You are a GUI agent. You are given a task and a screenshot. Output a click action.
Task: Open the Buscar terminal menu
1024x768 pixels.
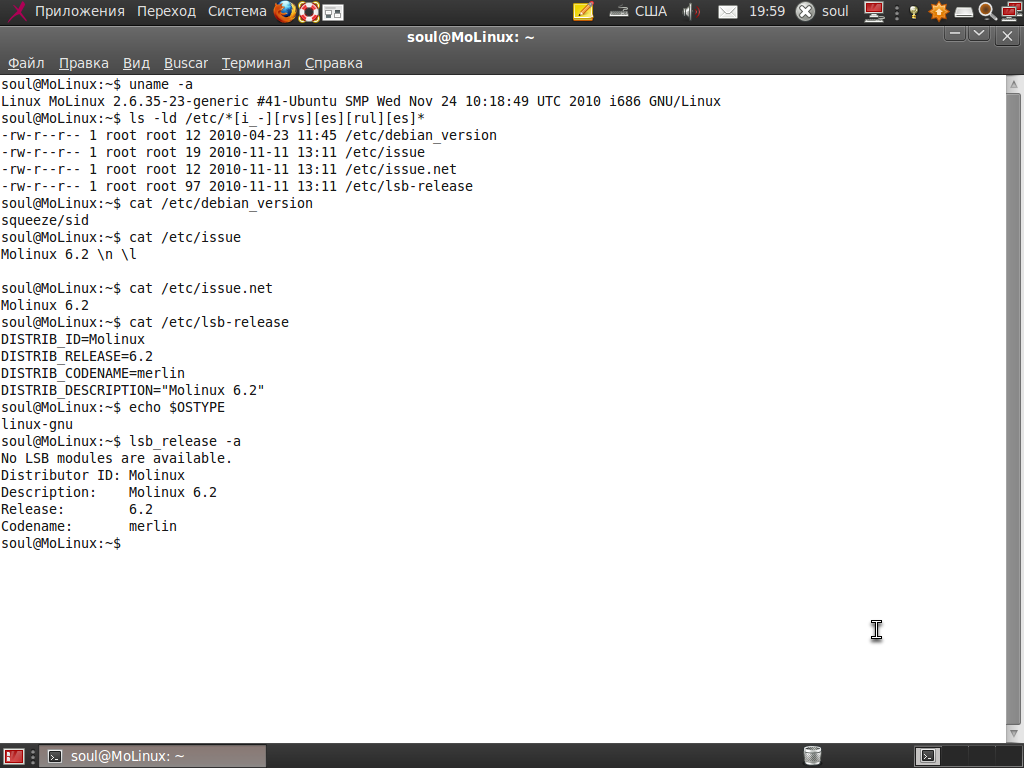(185, 63)
